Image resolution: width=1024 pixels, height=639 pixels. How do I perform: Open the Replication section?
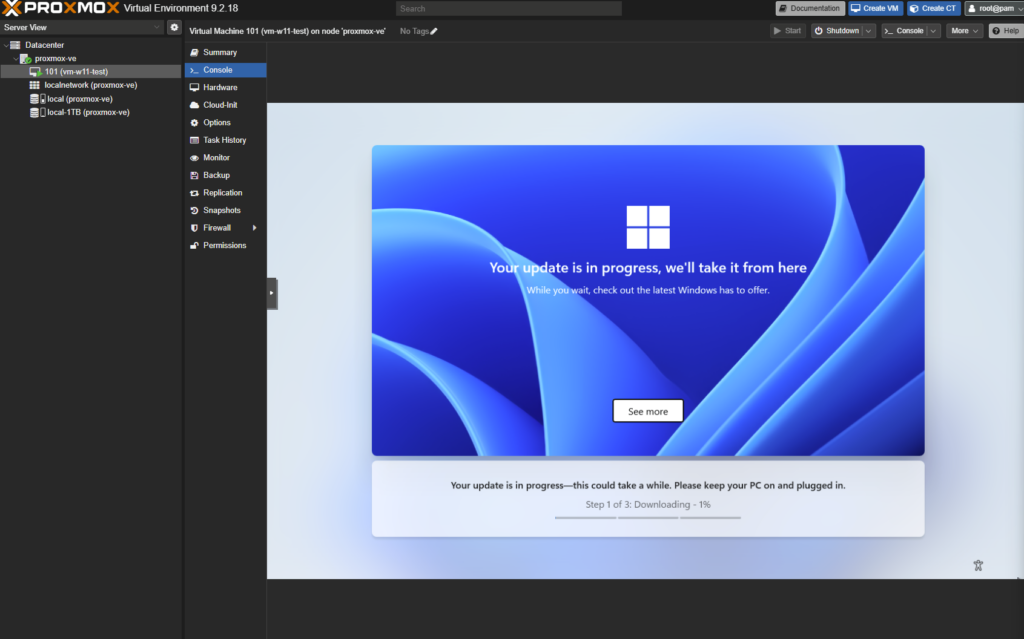click(x=225, y=193)
